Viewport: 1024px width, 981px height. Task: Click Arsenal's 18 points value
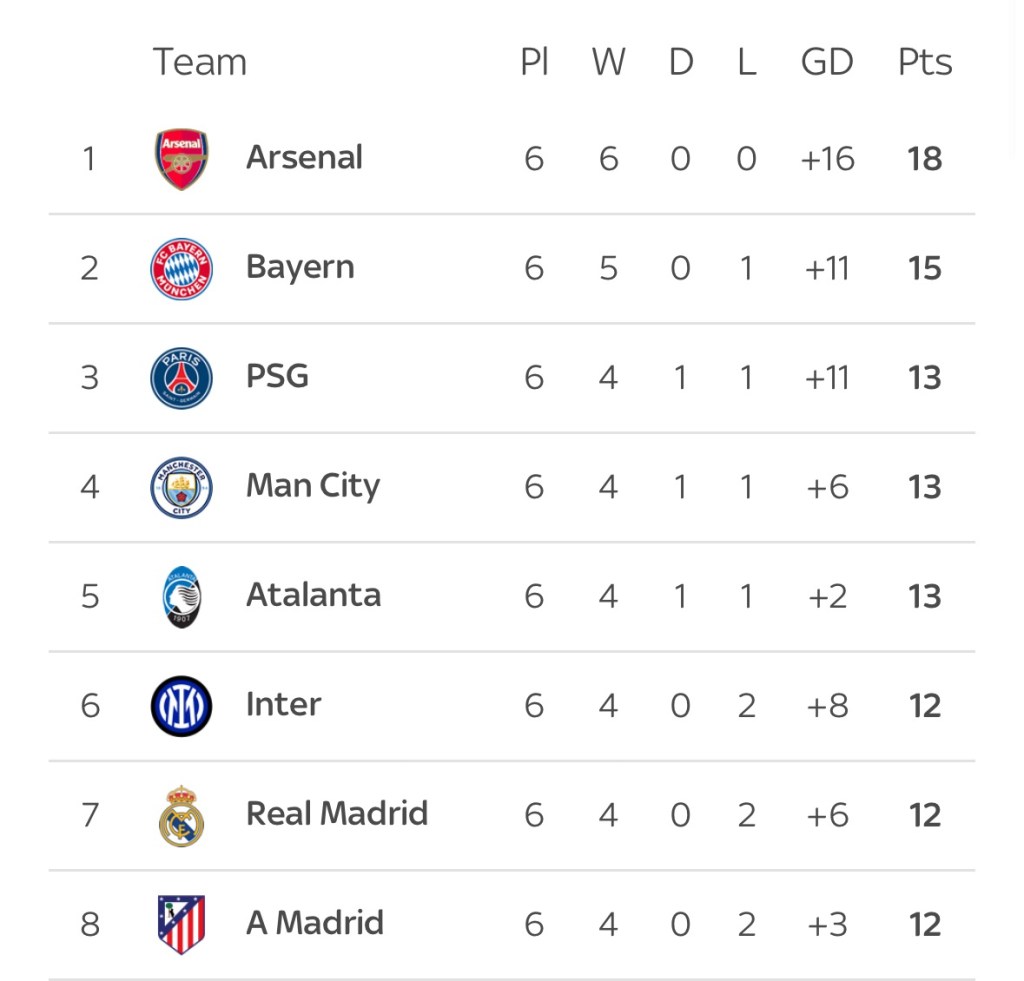click(924, 159)
